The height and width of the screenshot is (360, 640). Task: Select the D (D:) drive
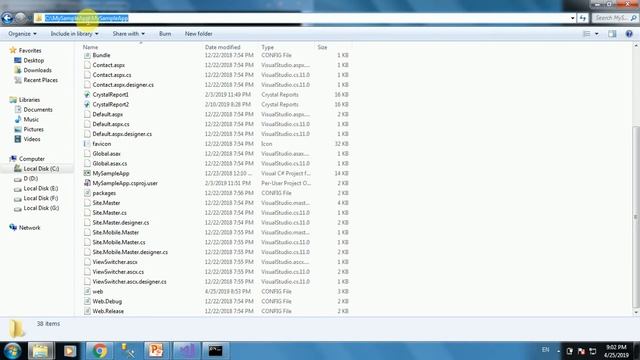31,178
